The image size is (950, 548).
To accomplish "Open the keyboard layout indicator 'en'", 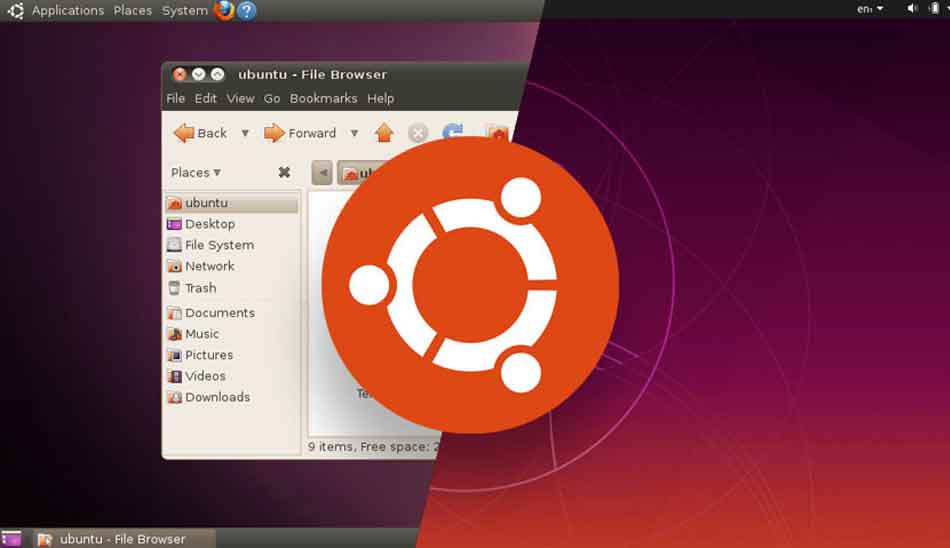I will tap(870, 9).
